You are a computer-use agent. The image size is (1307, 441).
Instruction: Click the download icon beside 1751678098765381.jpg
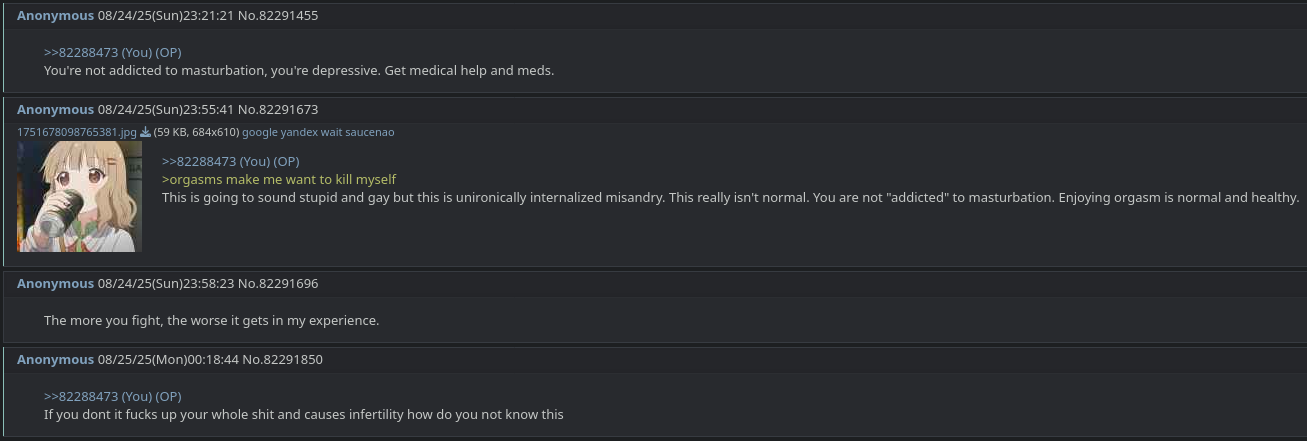pos(145,132)
